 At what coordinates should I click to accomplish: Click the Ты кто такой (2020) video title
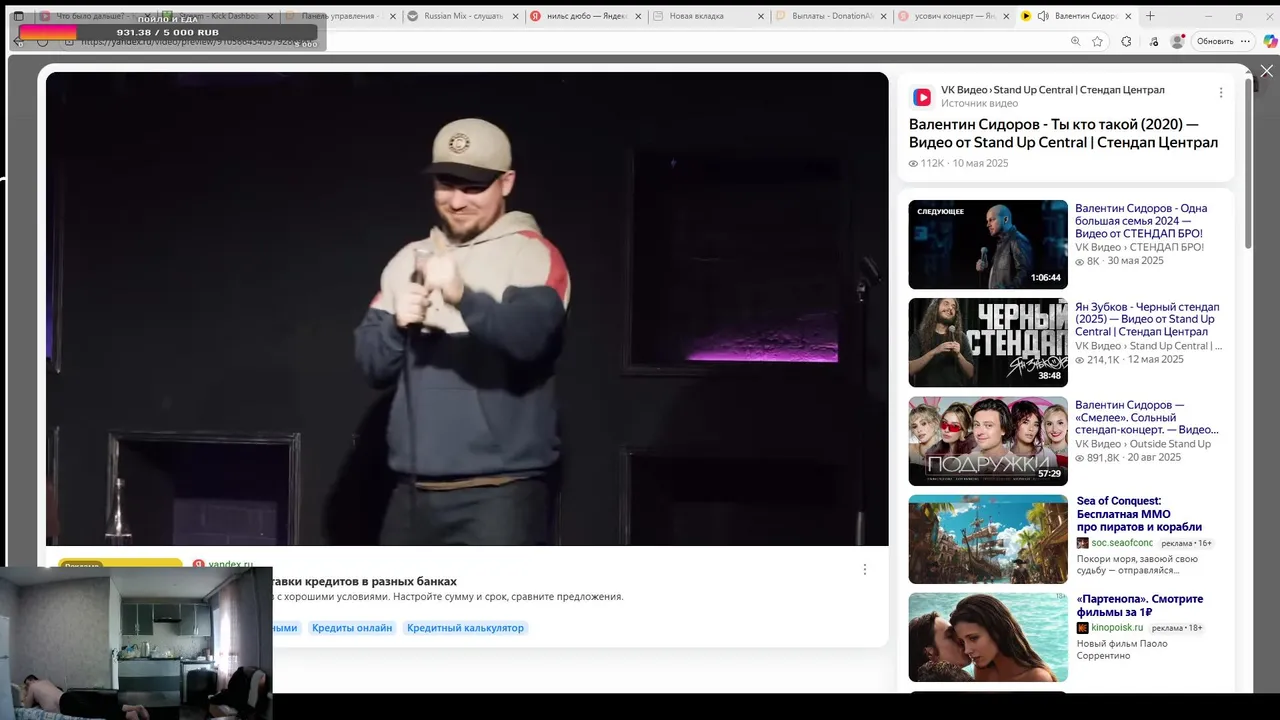tap(1063, 134)
